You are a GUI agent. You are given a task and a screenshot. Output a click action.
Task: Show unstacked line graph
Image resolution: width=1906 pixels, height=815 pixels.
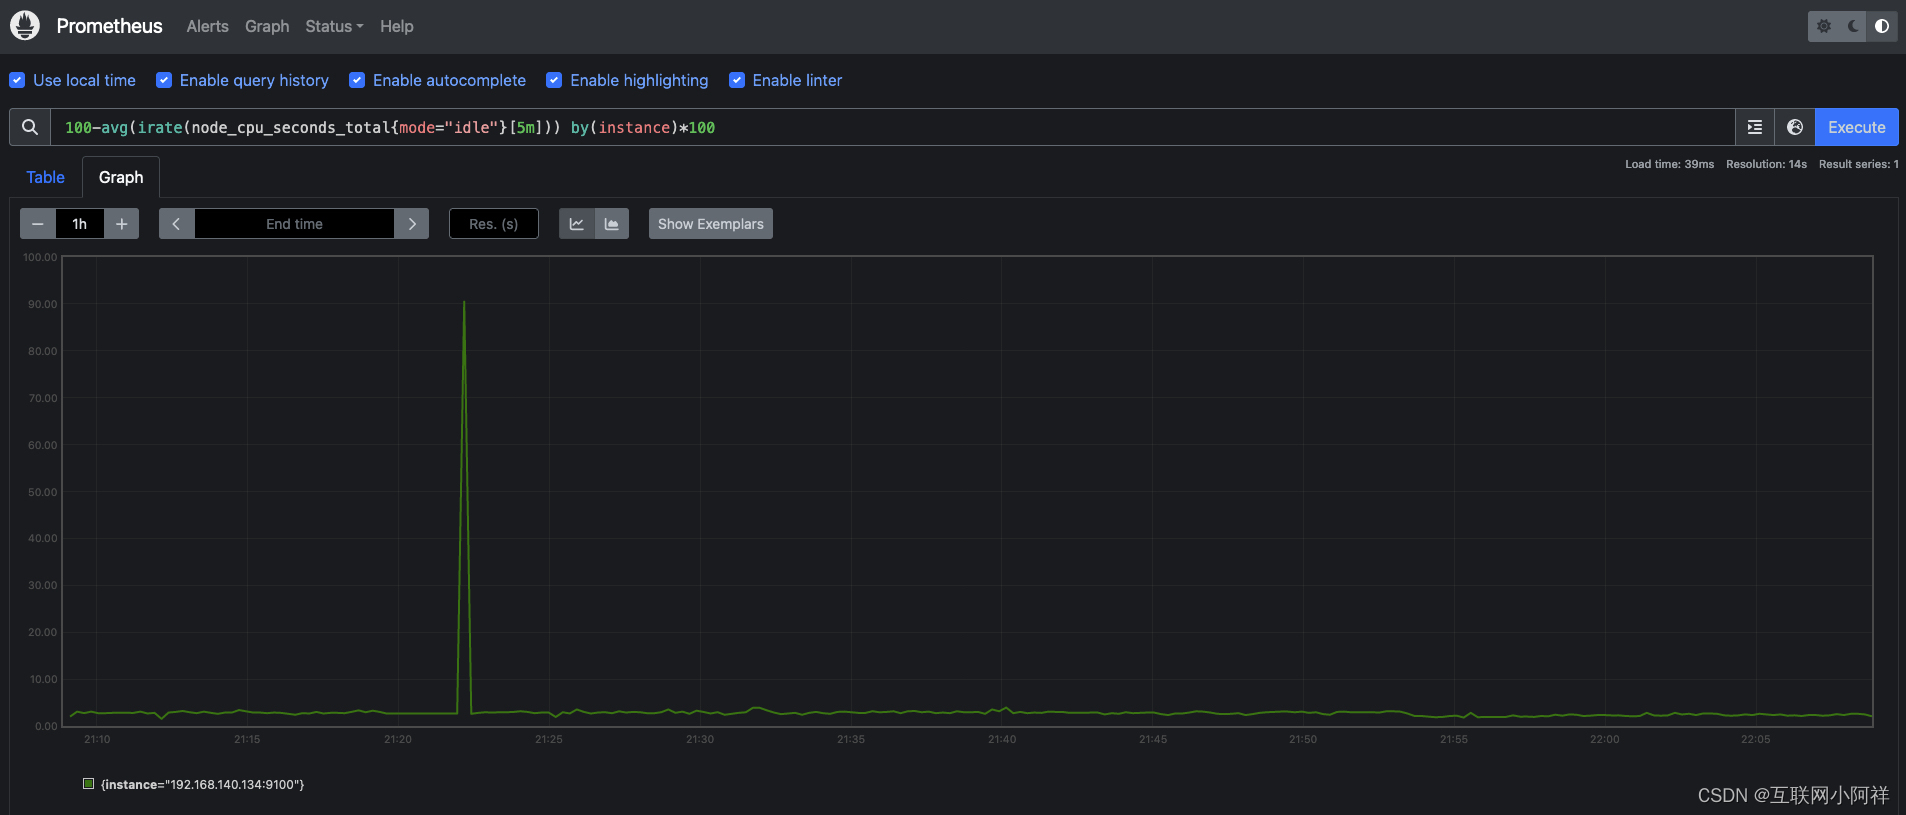pos(577,224)
